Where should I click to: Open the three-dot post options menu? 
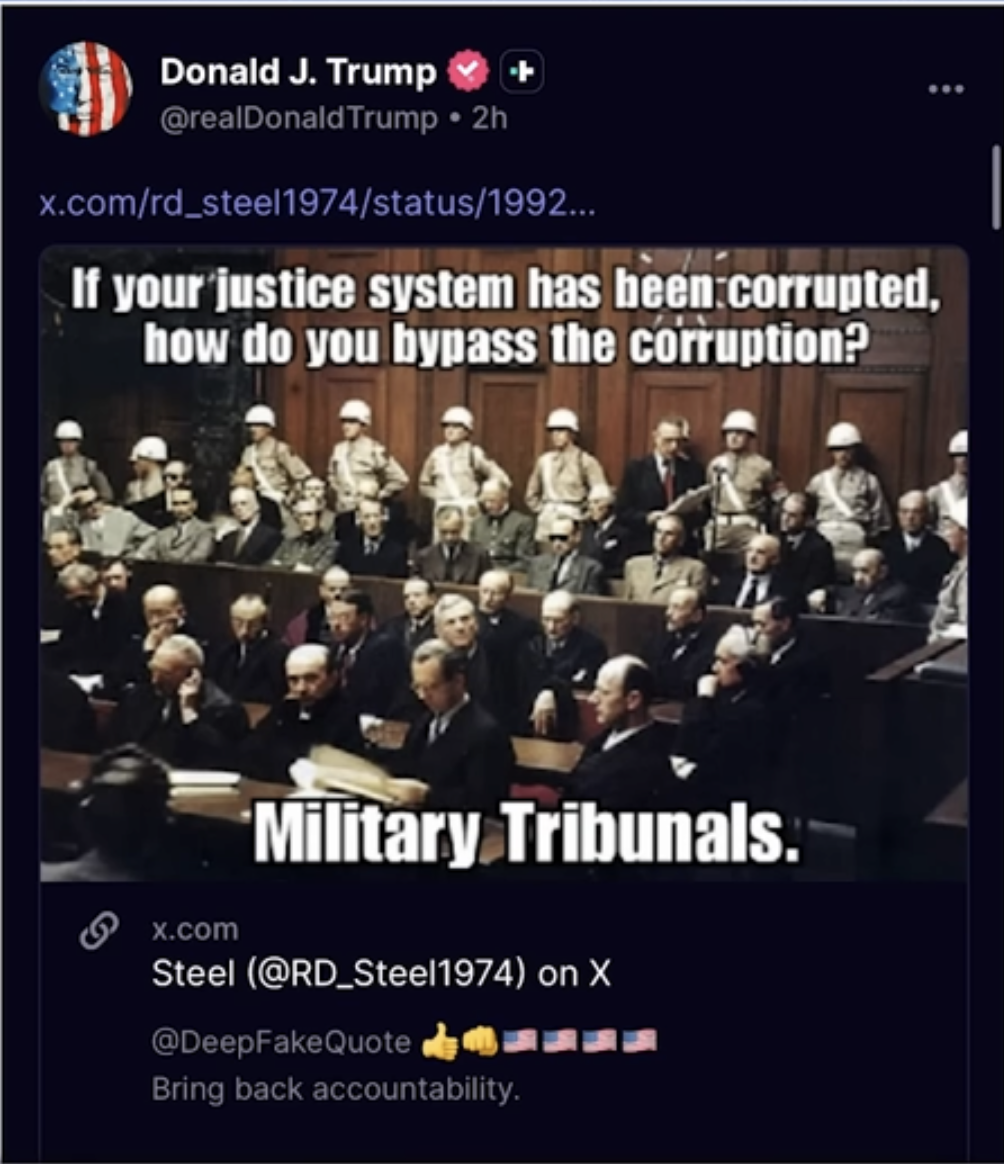pyautogui.click(x=946, y=89)
